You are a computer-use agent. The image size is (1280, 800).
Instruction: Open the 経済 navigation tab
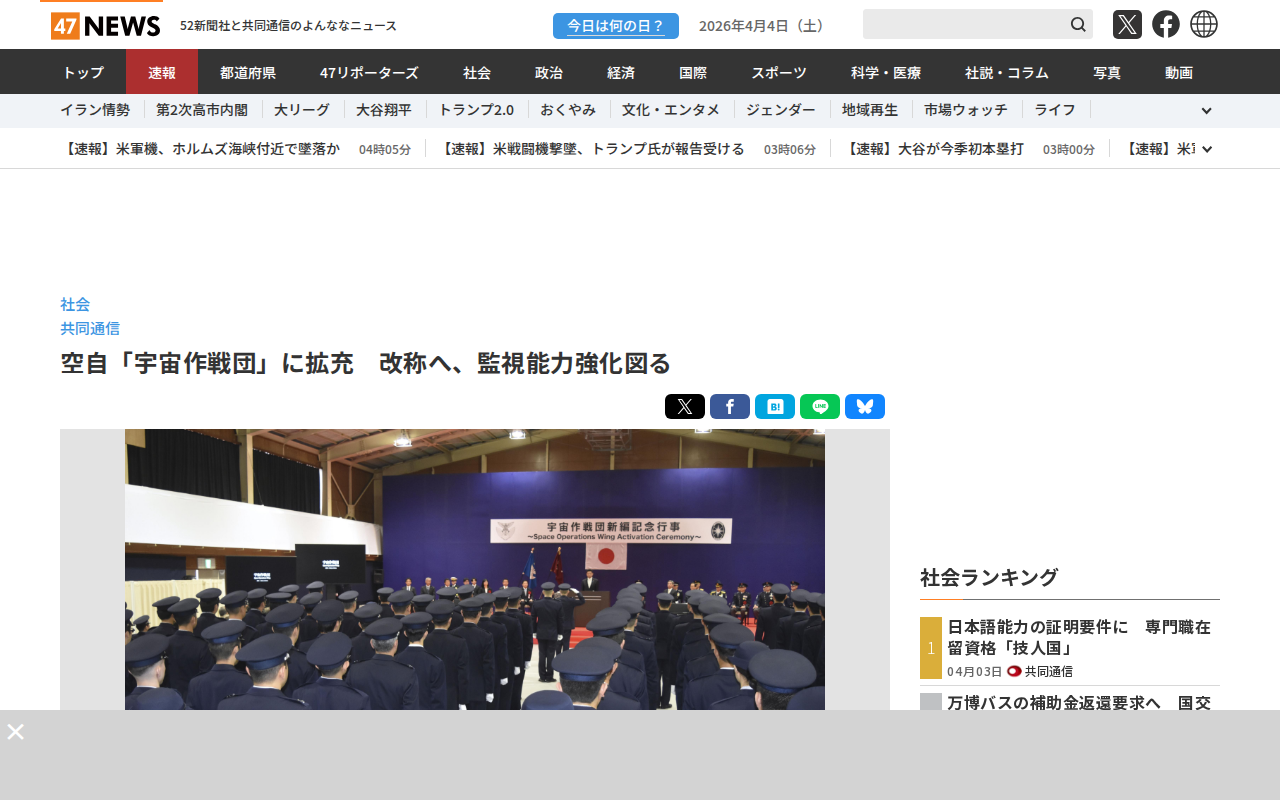[x=621, y=72]
